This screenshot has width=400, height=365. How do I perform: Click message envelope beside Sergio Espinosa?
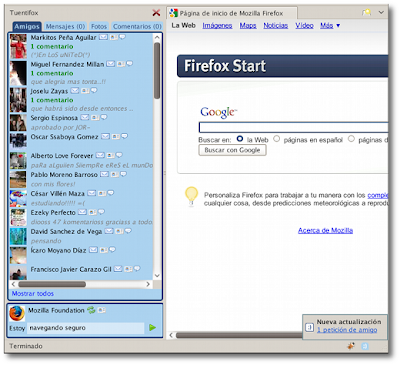pyautogui.click(x=85, y=117)
